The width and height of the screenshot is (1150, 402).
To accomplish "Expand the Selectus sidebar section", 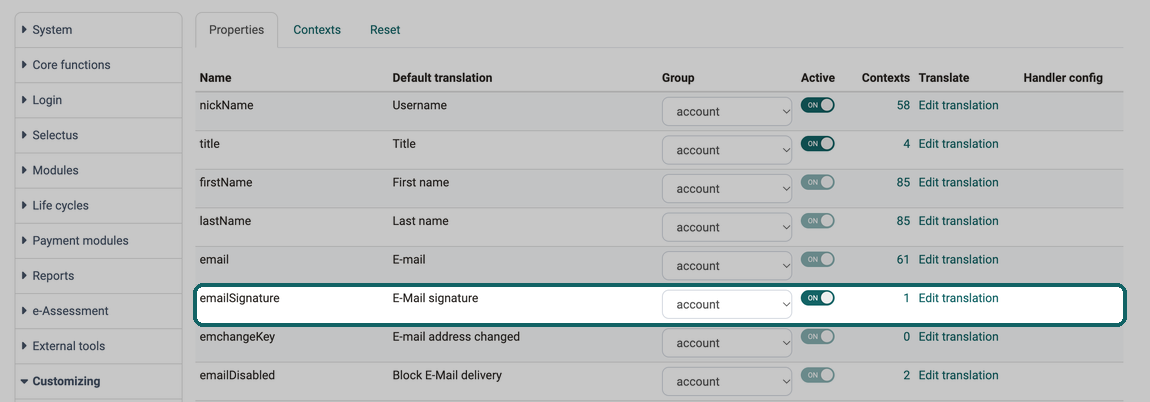I will coord(98,135).
